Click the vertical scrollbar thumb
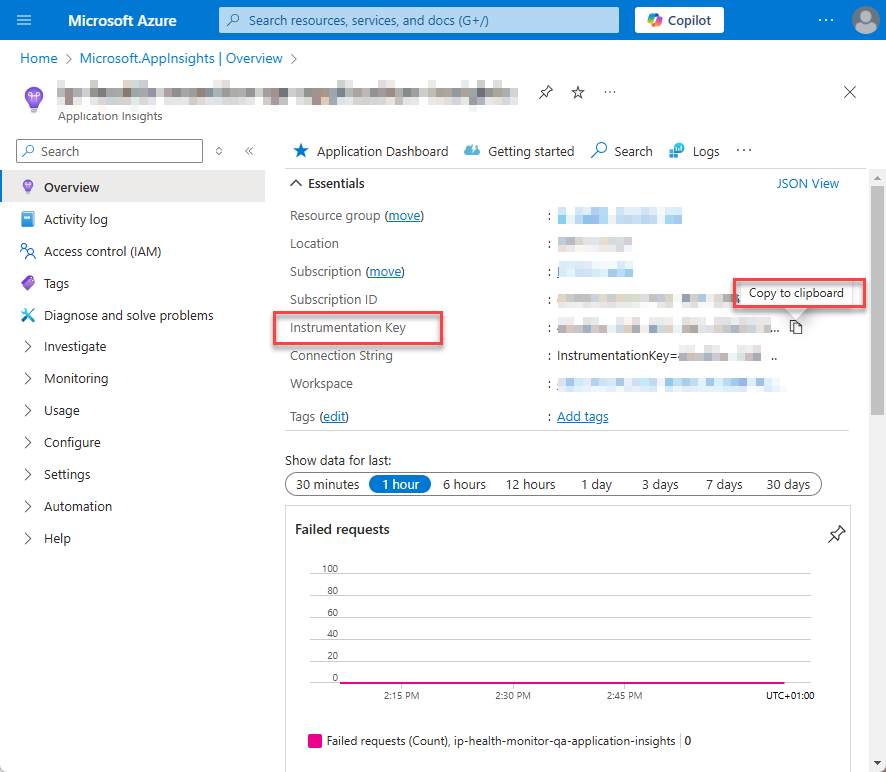 click(877, 300)
